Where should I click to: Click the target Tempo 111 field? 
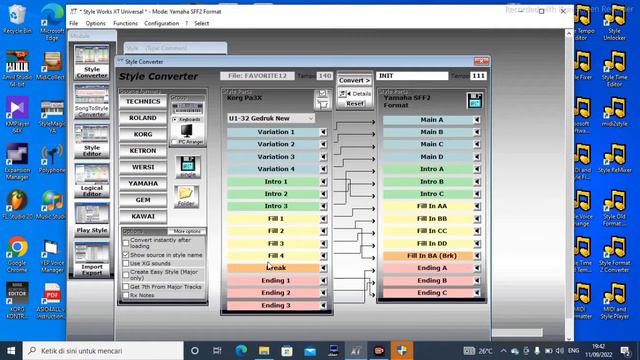(x=478, y=76)
